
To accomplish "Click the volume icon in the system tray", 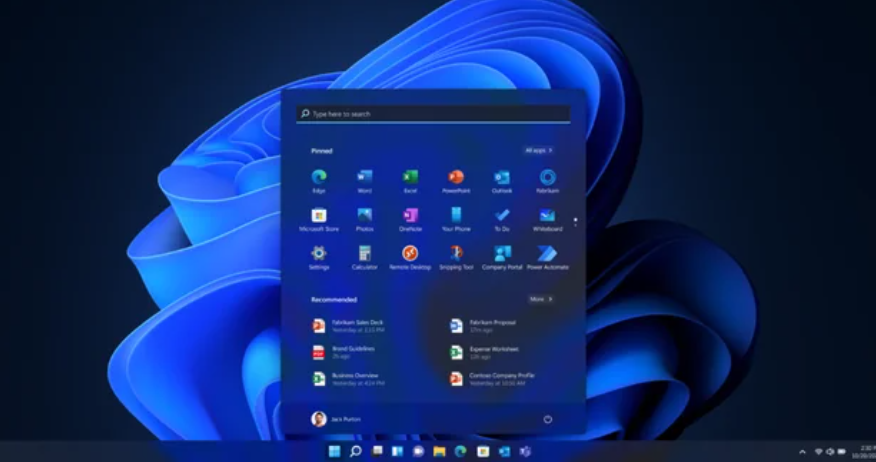I will (x=830, y=451).
